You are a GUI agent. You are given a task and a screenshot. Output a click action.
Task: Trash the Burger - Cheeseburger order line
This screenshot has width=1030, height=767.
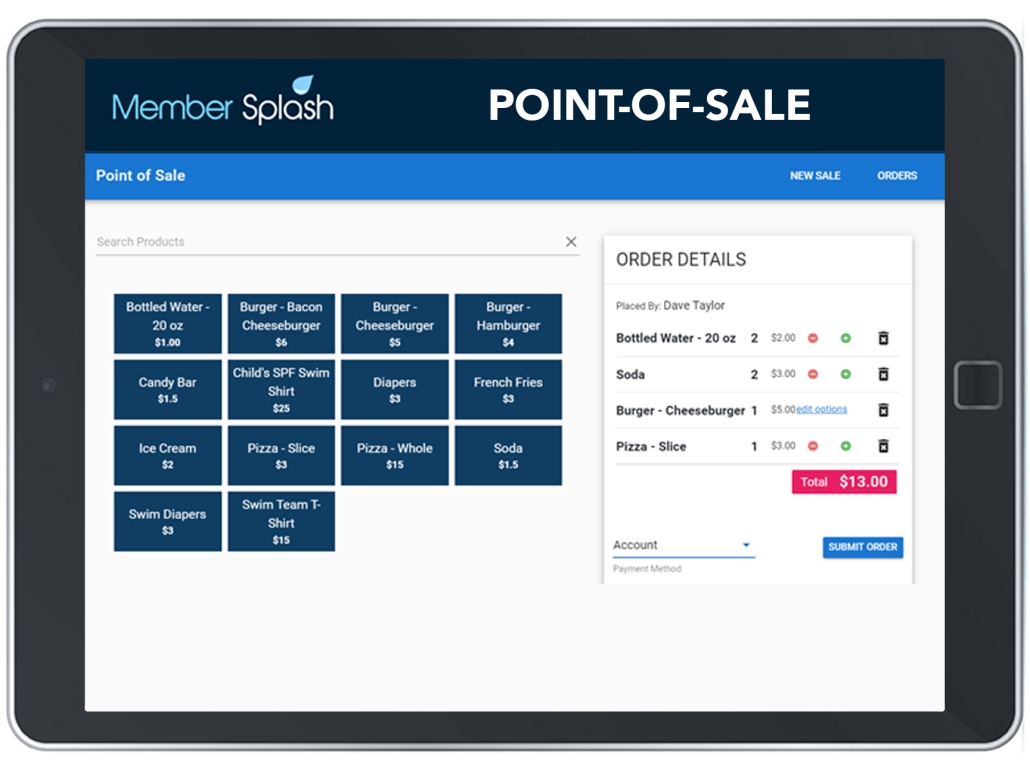(x=883, y=410)
